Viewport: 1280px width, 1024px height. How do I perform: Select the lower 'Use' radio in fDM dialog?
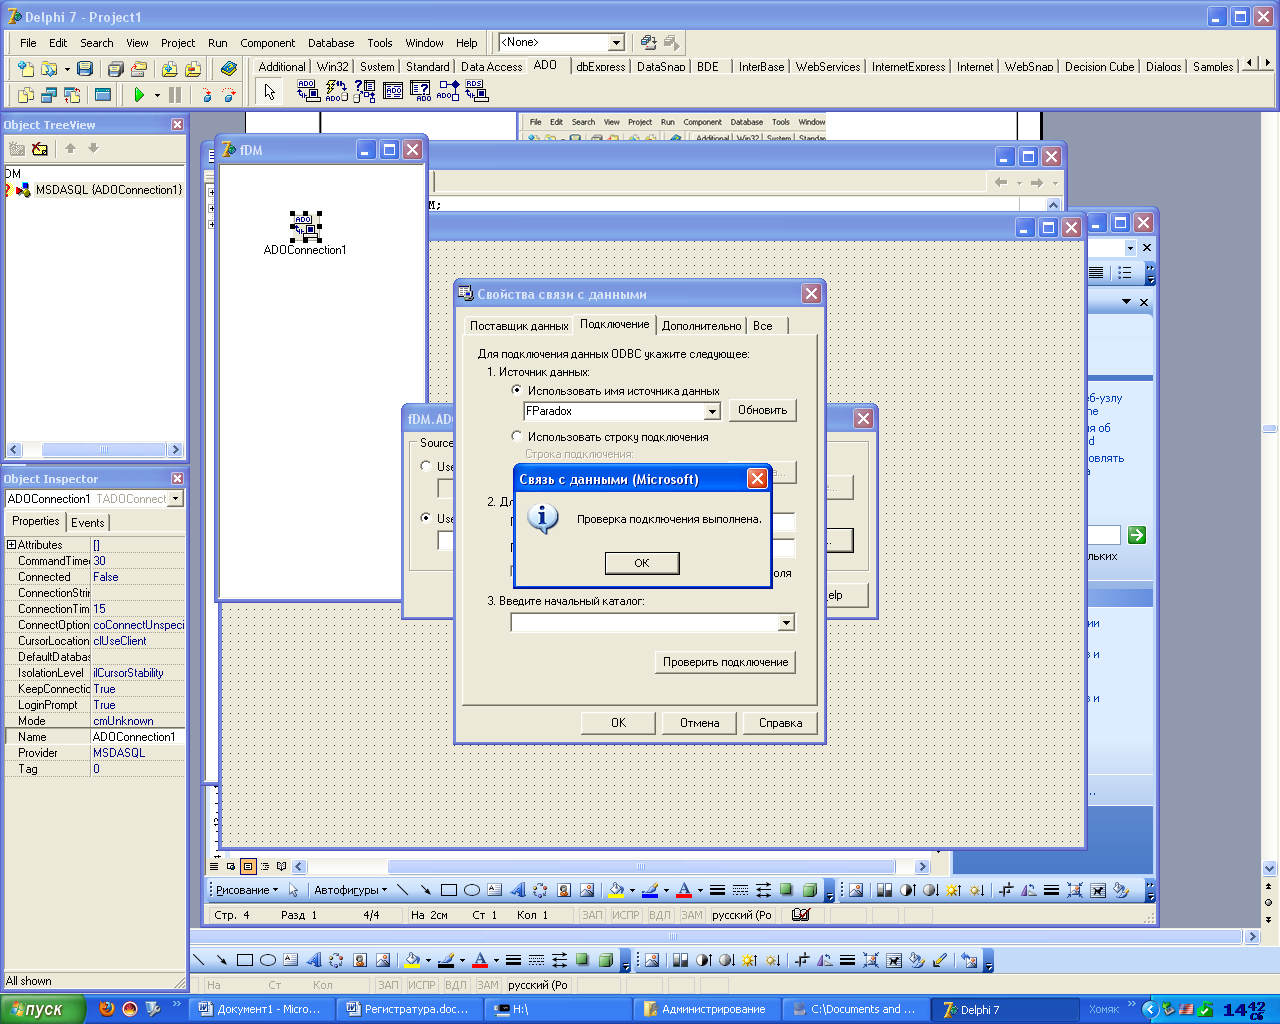click(x=427, y=518)
